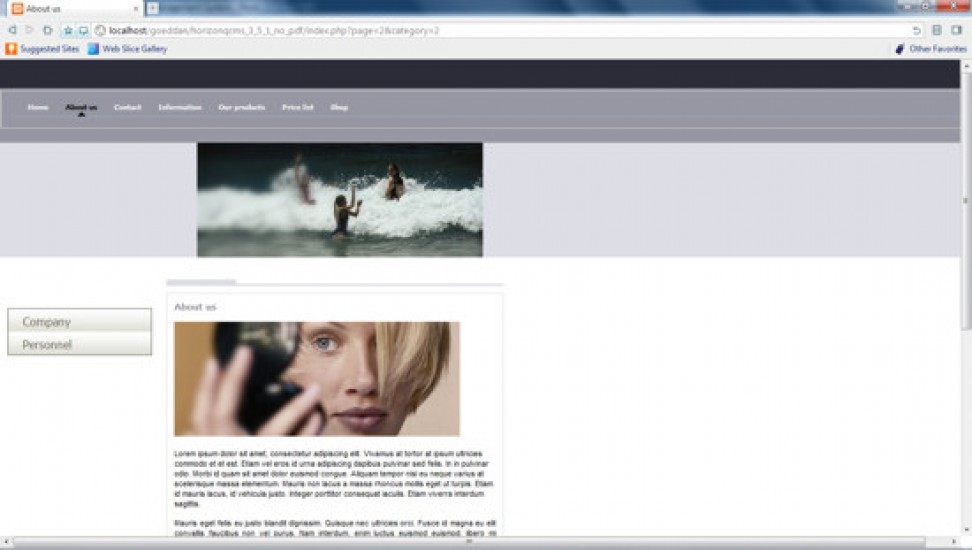Click the browser Forward arrow

[29, 30]
